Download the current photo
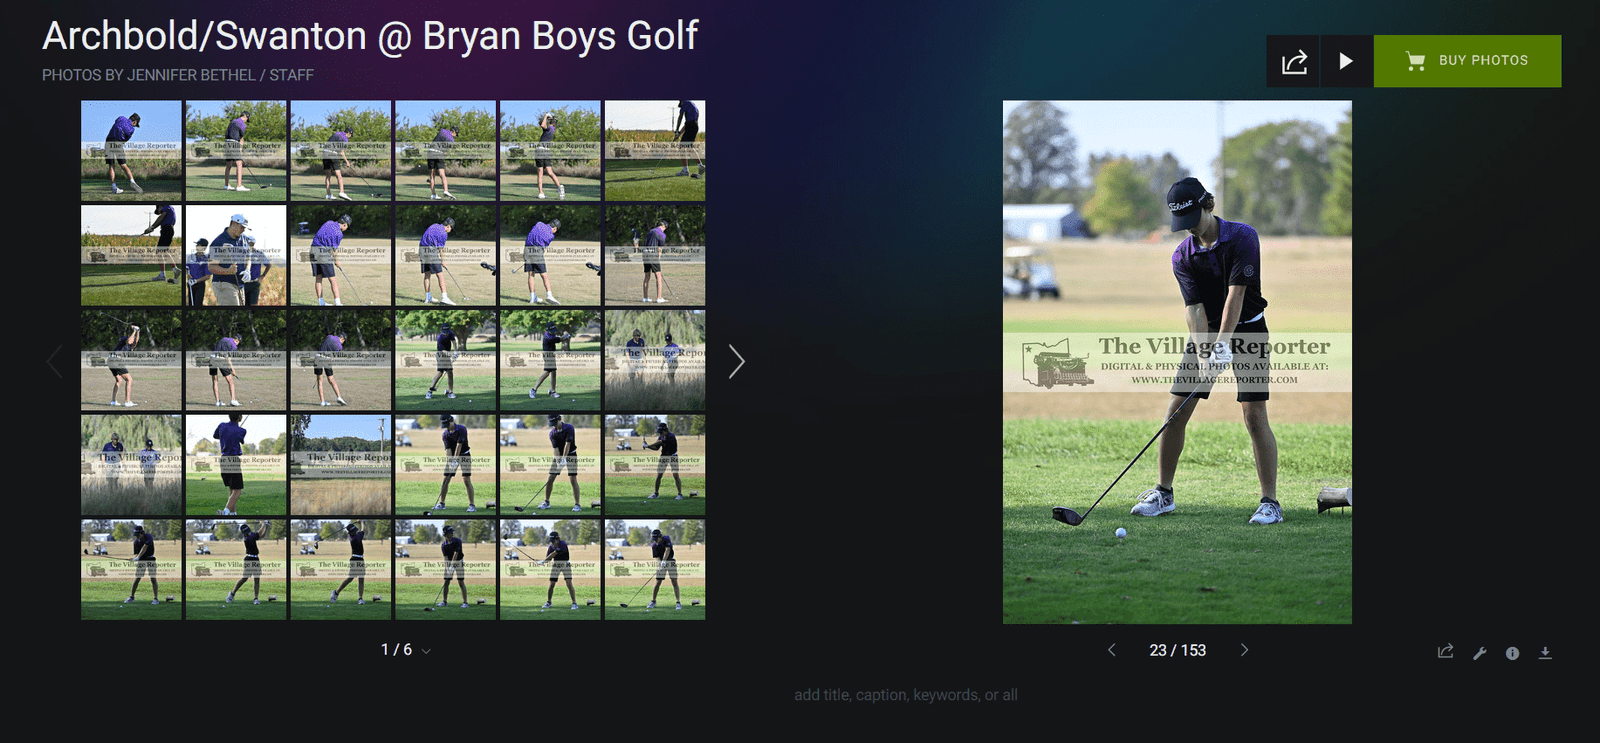 click(x=1545, y=653)
